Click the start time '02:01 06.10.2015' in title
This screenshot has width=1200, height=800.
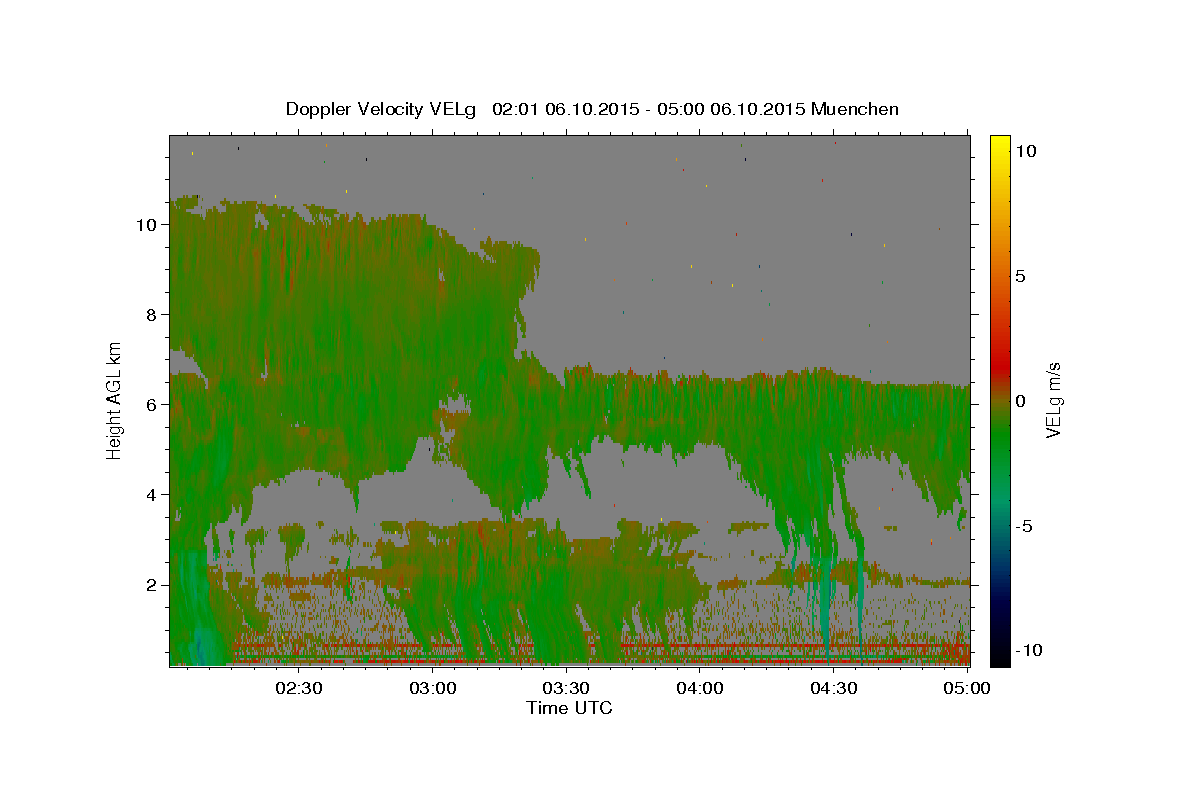(x=567, y=109)
